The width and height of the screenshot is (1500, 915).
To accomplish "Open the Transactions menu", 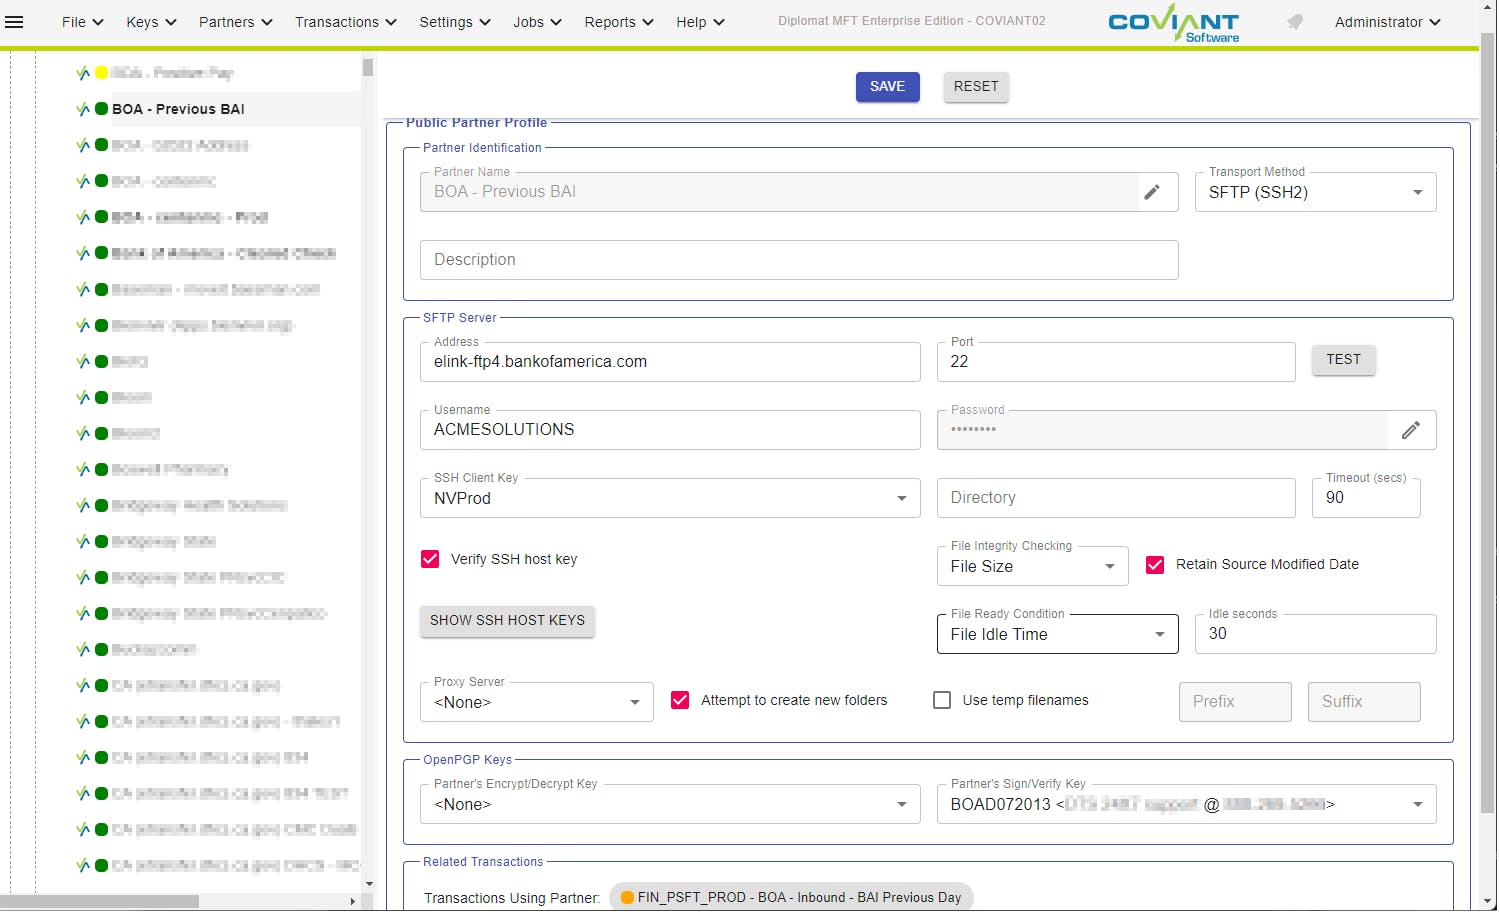I will point(345,22).
